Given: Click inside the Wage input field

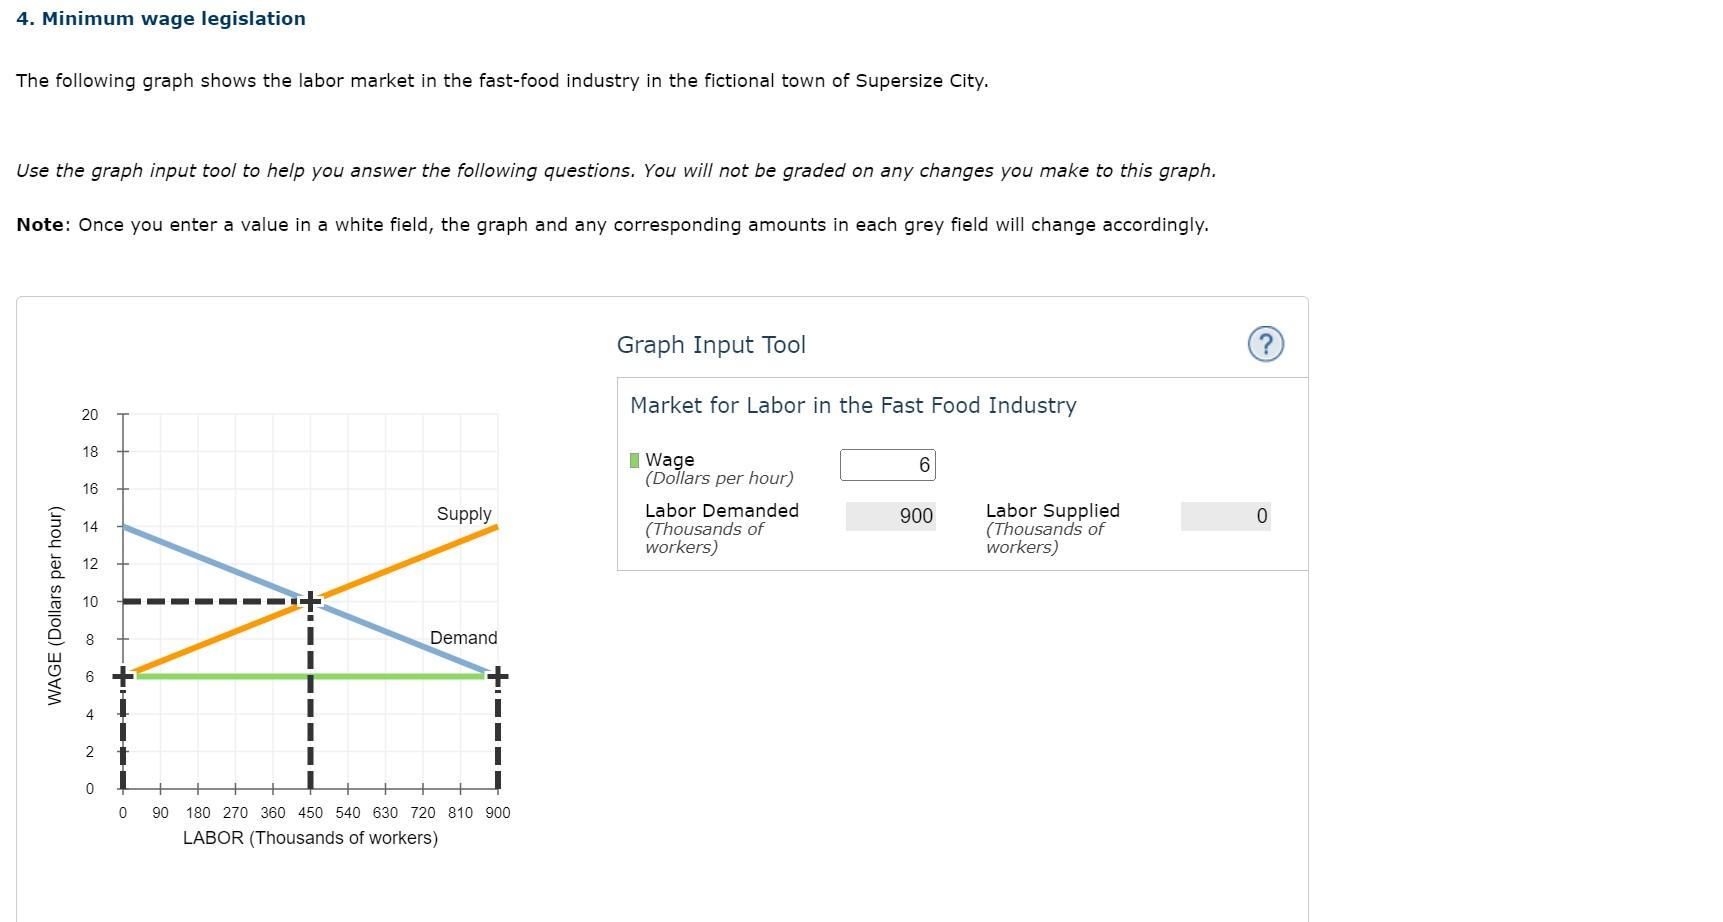Looking at the screenshot, I should pyautogui.click(x=886, y=463).
